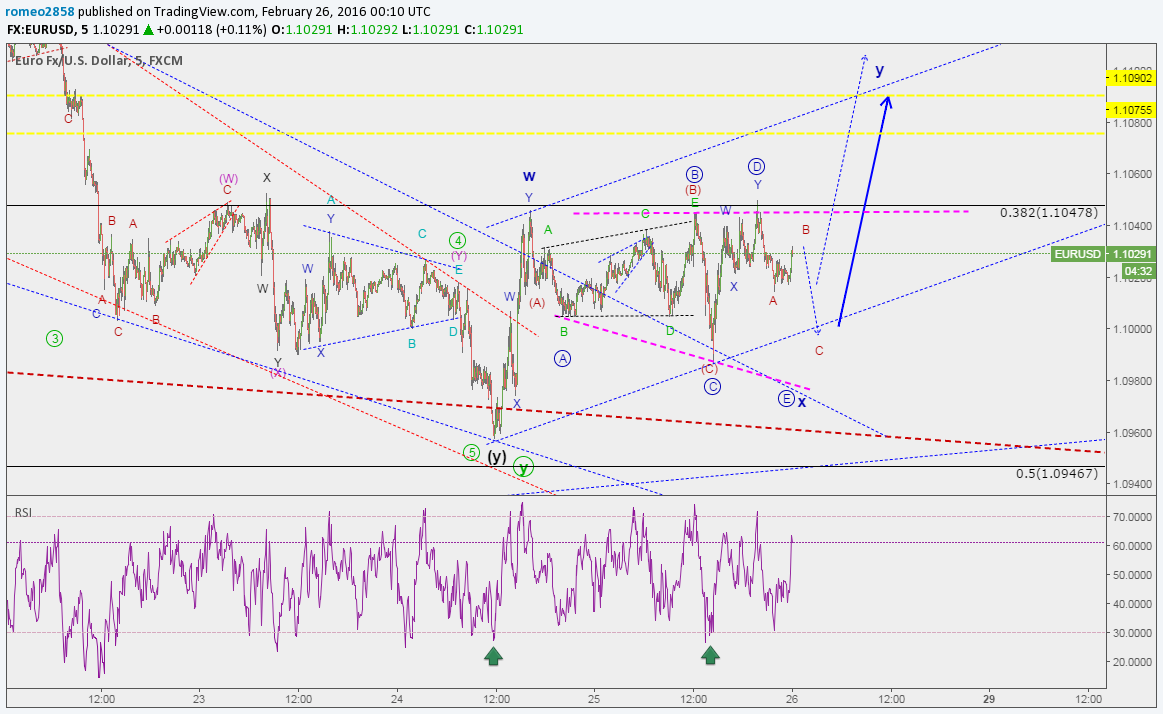Click the 30.0000 RSI axis value

tap(1132, 633)
